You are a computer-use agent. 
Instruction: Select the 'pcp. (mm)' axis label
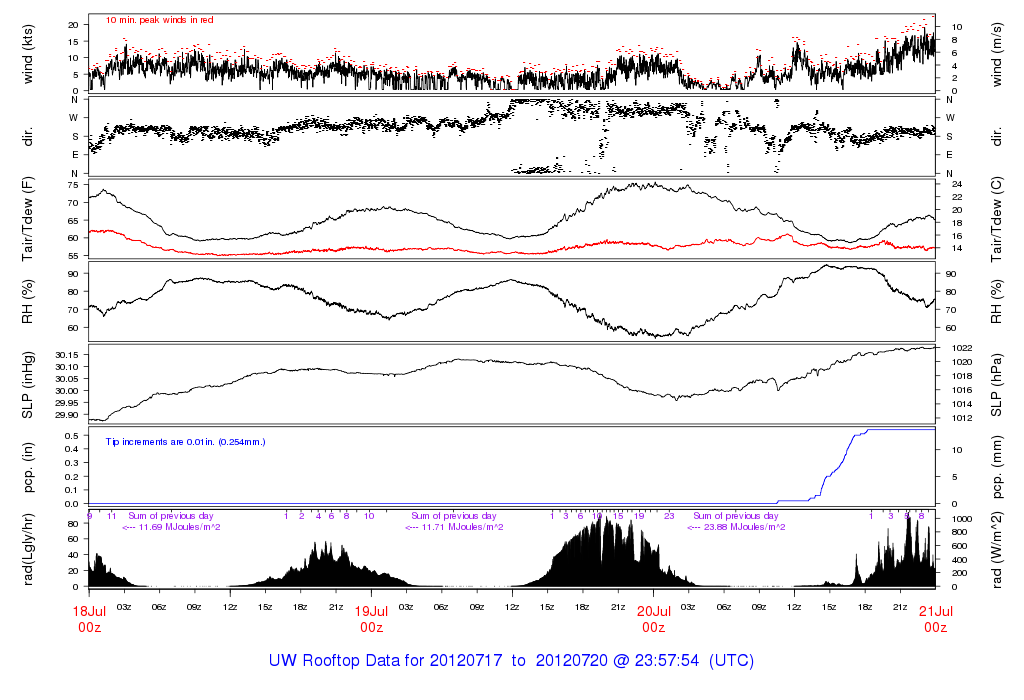[997, 468]
